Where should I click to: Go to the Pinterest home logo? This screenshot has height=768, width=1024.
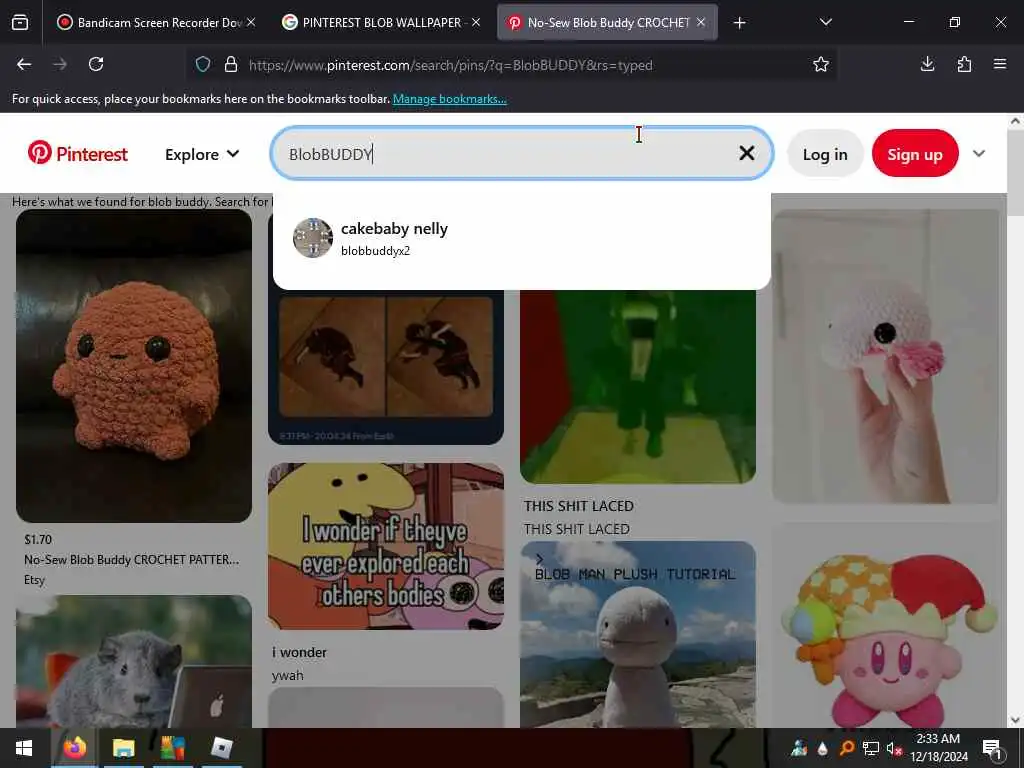(78, 154)
